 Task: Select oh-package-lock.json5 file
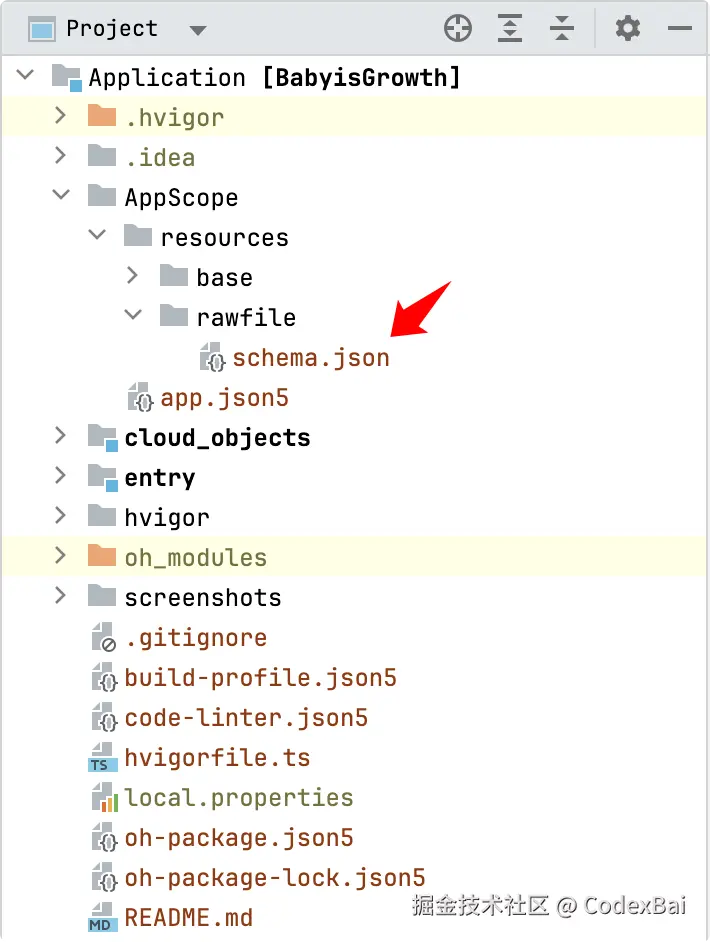pyautogui.click(x=275, y=878)
